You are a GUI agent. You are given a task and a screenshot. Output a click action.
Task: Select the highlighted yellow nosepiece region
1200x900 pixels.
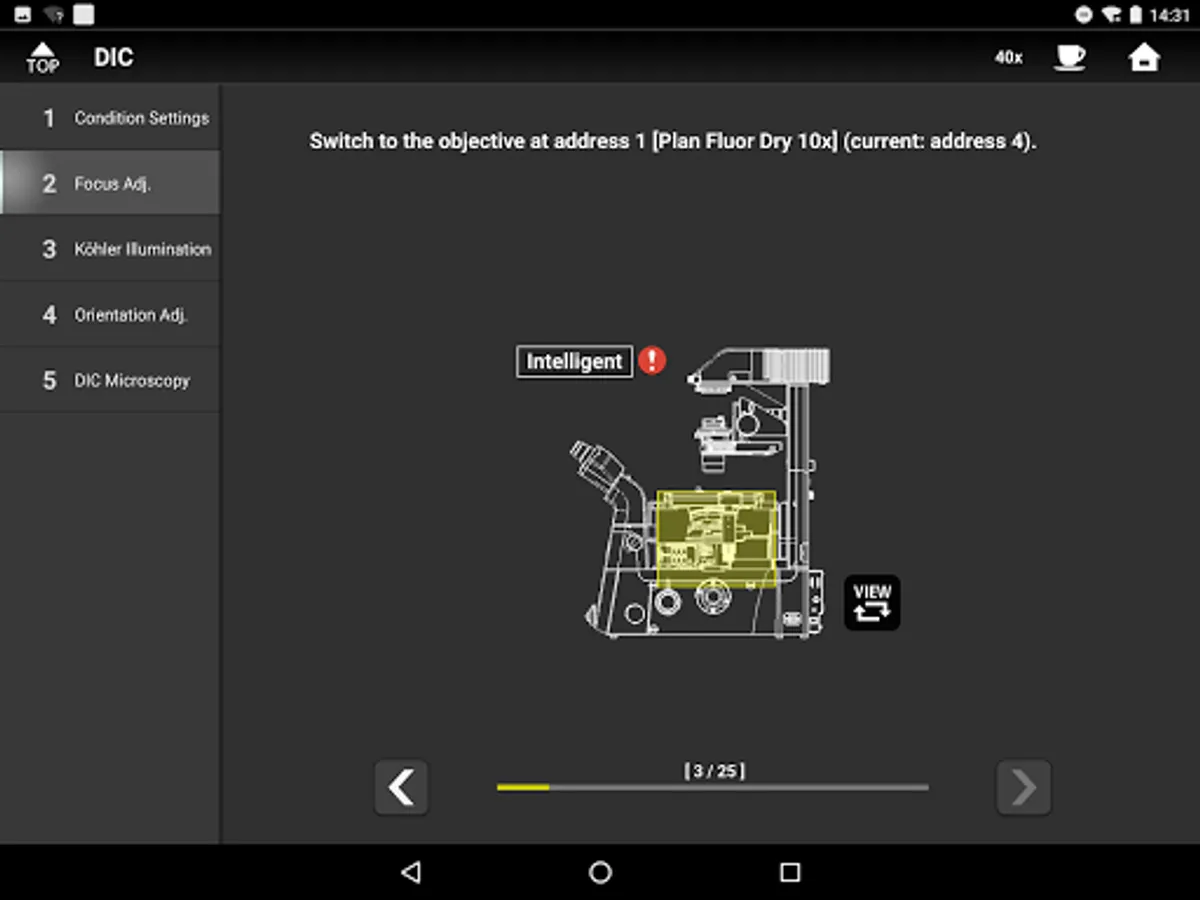tap(716, 537)
